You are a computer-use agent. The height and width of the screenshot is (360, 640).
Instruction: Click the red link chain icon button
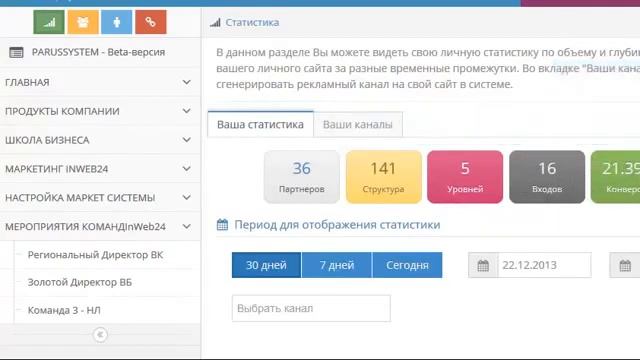point(151,22)
